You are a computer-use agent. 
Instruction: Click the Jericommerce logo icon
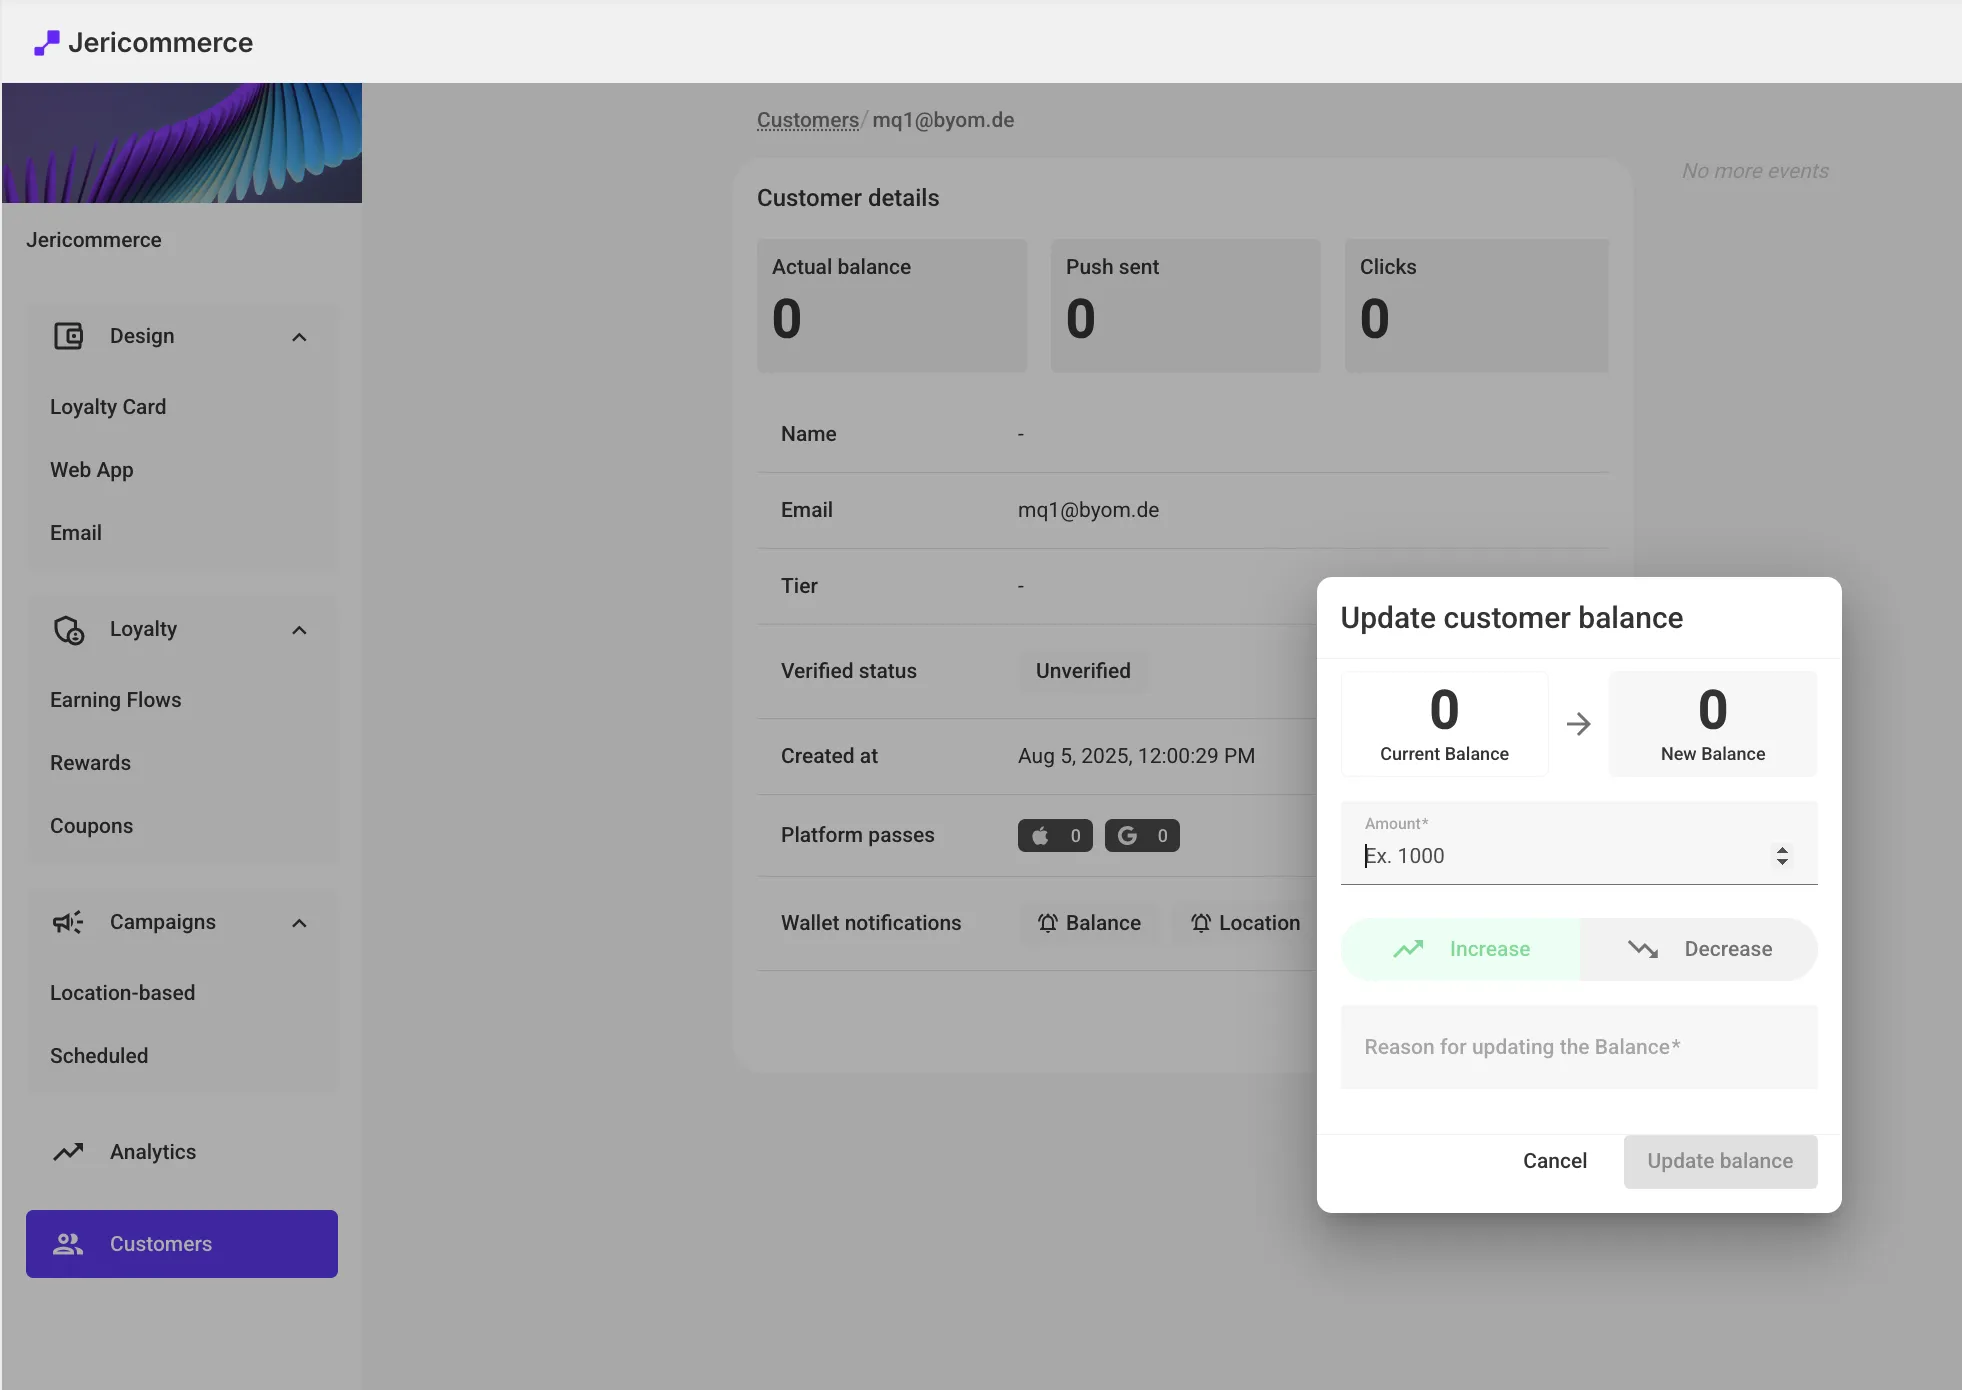click(46, 43)
